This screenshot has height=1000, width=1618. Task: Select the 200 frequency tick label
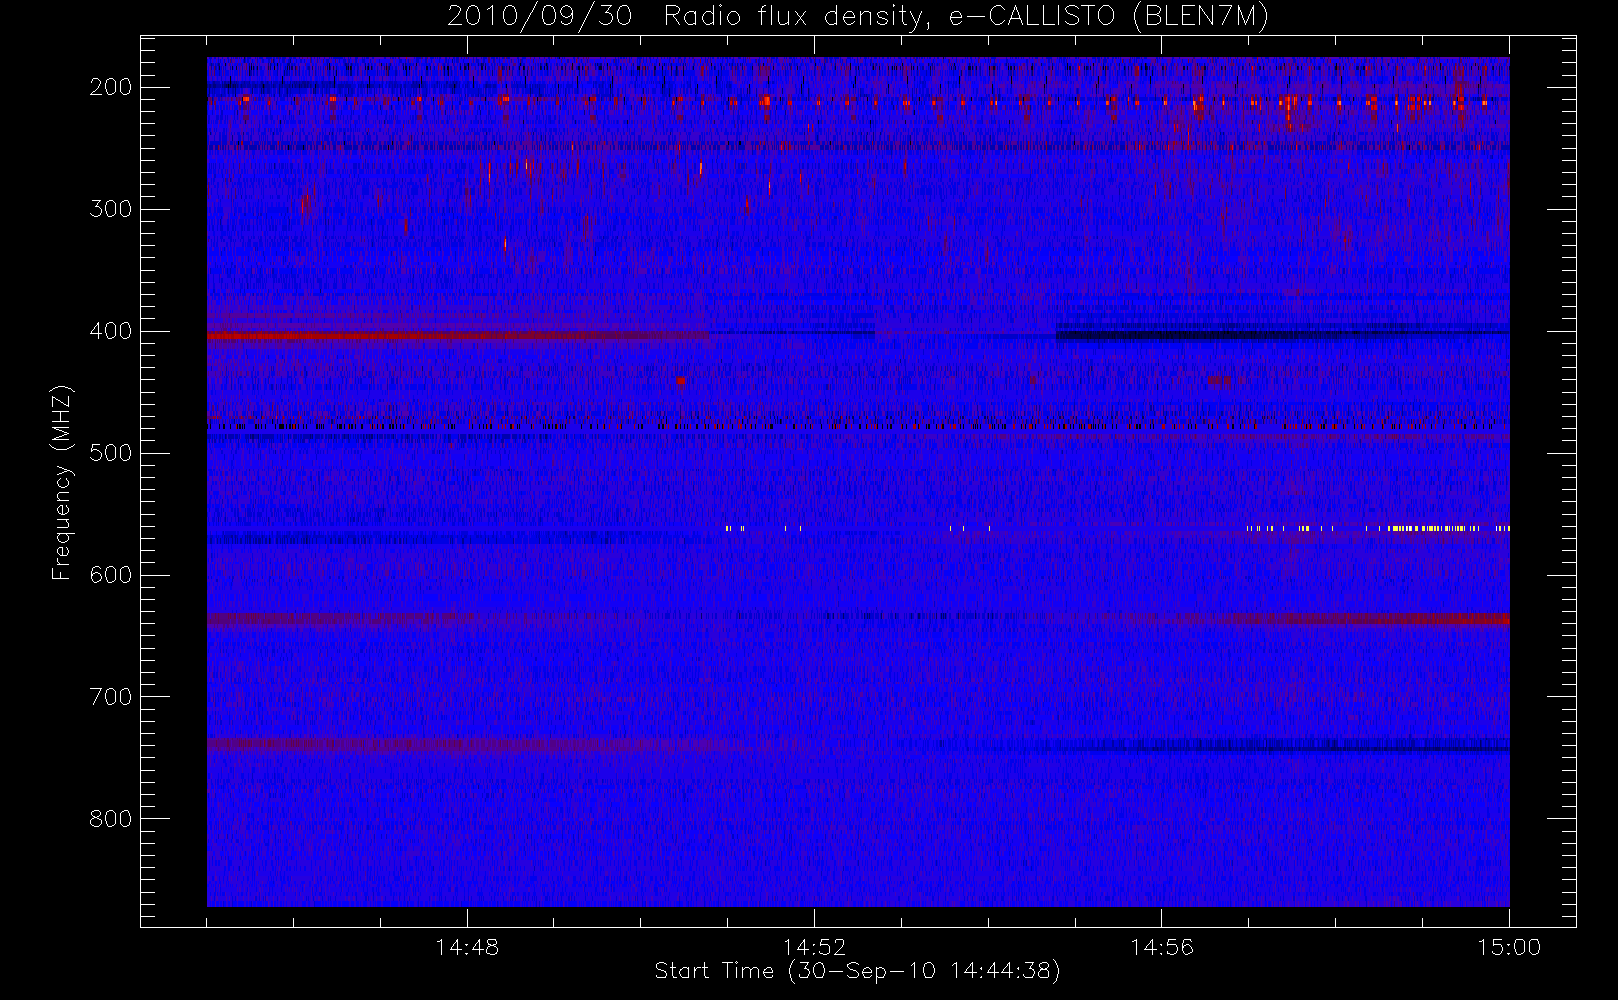click(x=111, y=87)
